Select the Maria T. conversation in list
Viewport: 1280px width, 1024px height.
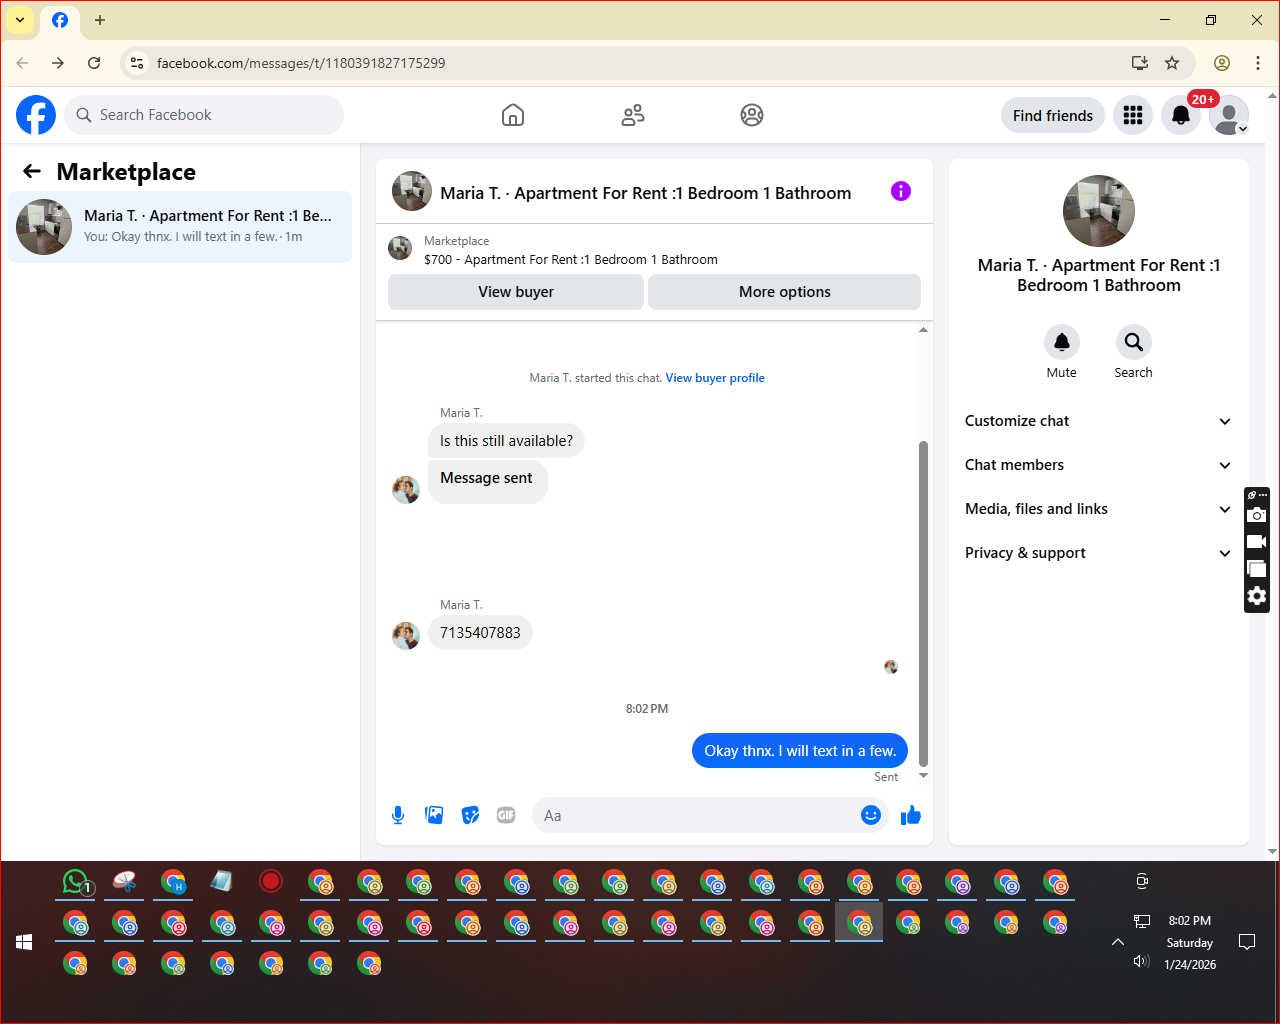[x=180, y=227]
